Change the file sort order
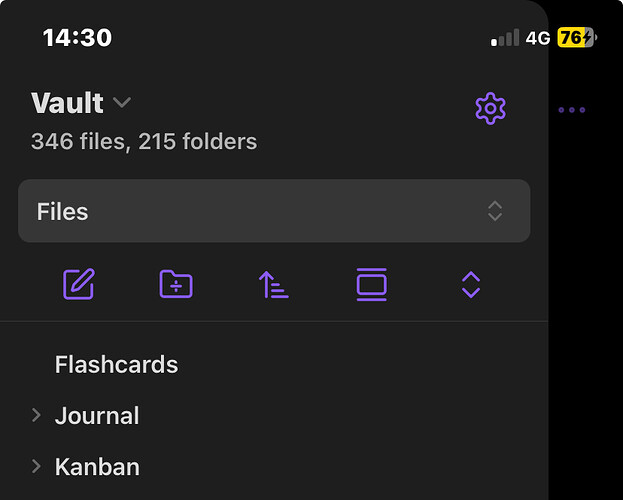The height and width of the screenshot is (500, 623). (x=273, y=285)
